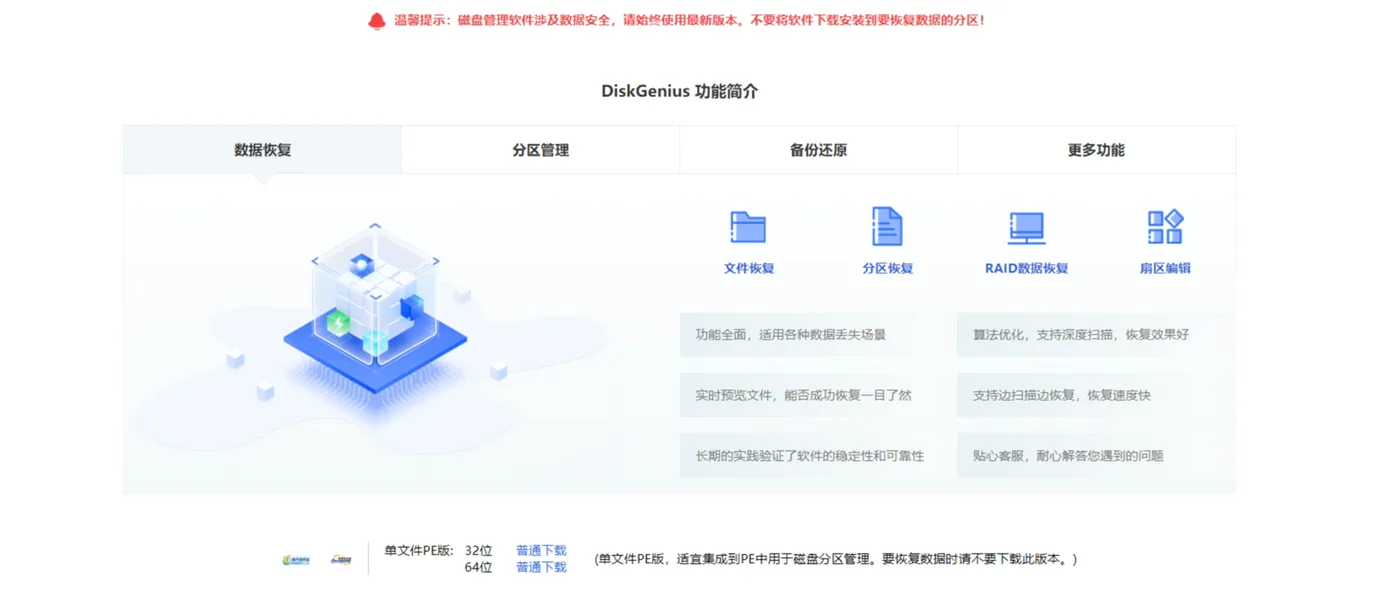Click the 文件恢复 label link
The width and height of the screenshot is (1400, 611).
(x=749, y=268)
